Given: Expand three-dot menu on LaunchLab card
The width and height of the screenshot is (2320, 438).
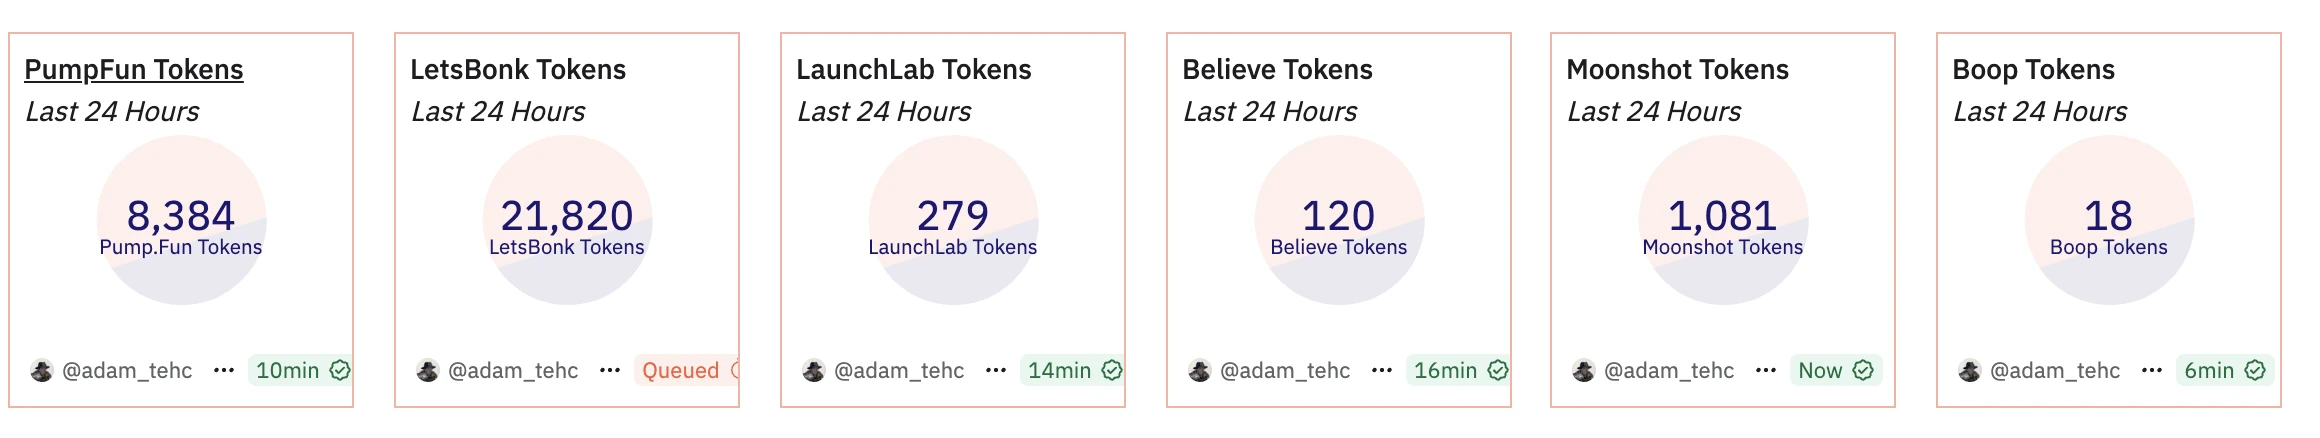Looking at the screenshot, I should coord(996,370).
